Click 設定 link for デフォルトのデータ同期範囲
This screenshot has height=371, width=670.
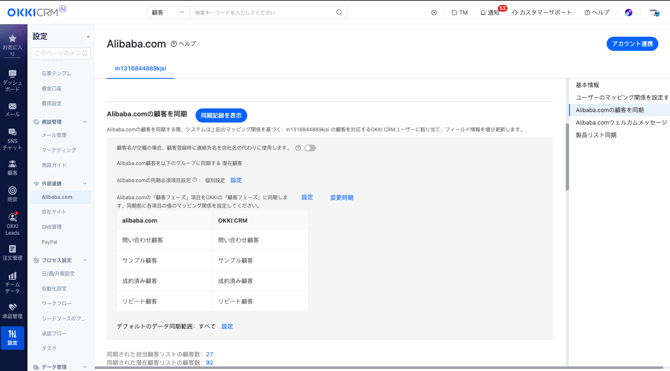click(227, 326)
